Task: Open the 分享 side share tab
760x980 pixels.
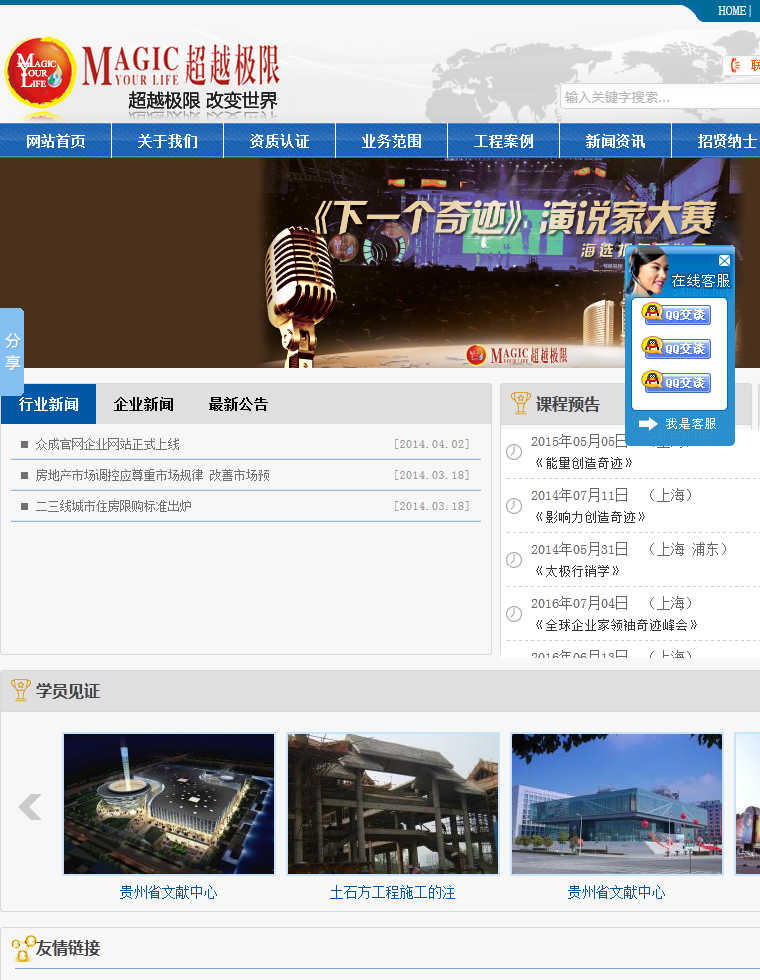Action: [12, 351]
